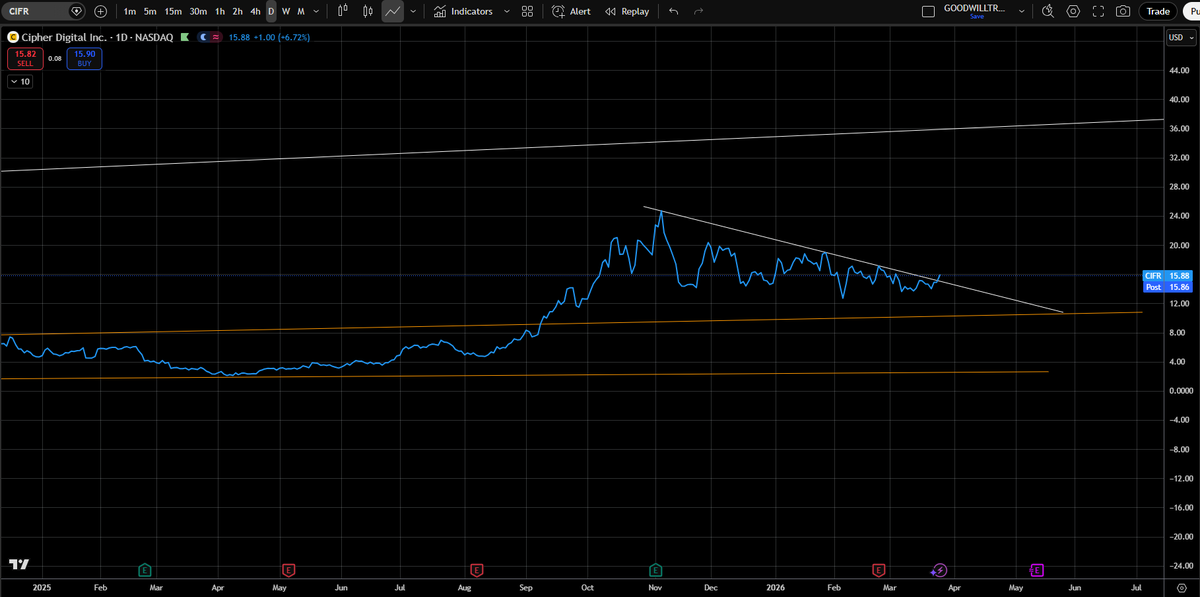Expand the manage layouts dropdown arrow
This screenshot has height=597, width=1200.
(x=1021, y=11)
